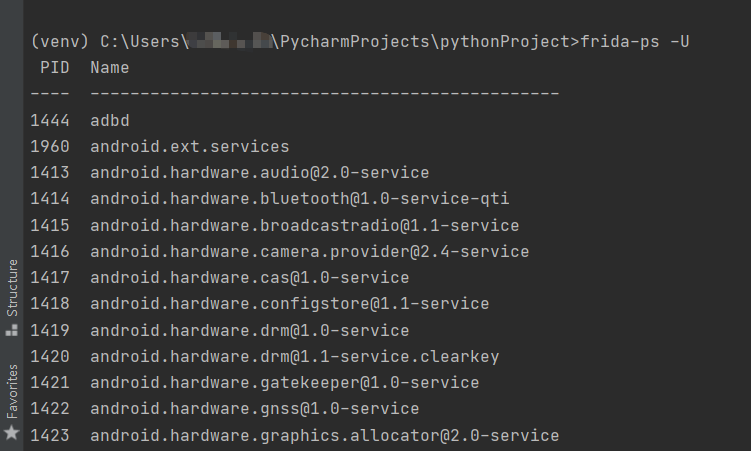Click the Favorites star icon
The width and height of the screenshot is (751, 451).
click(12, 433)
